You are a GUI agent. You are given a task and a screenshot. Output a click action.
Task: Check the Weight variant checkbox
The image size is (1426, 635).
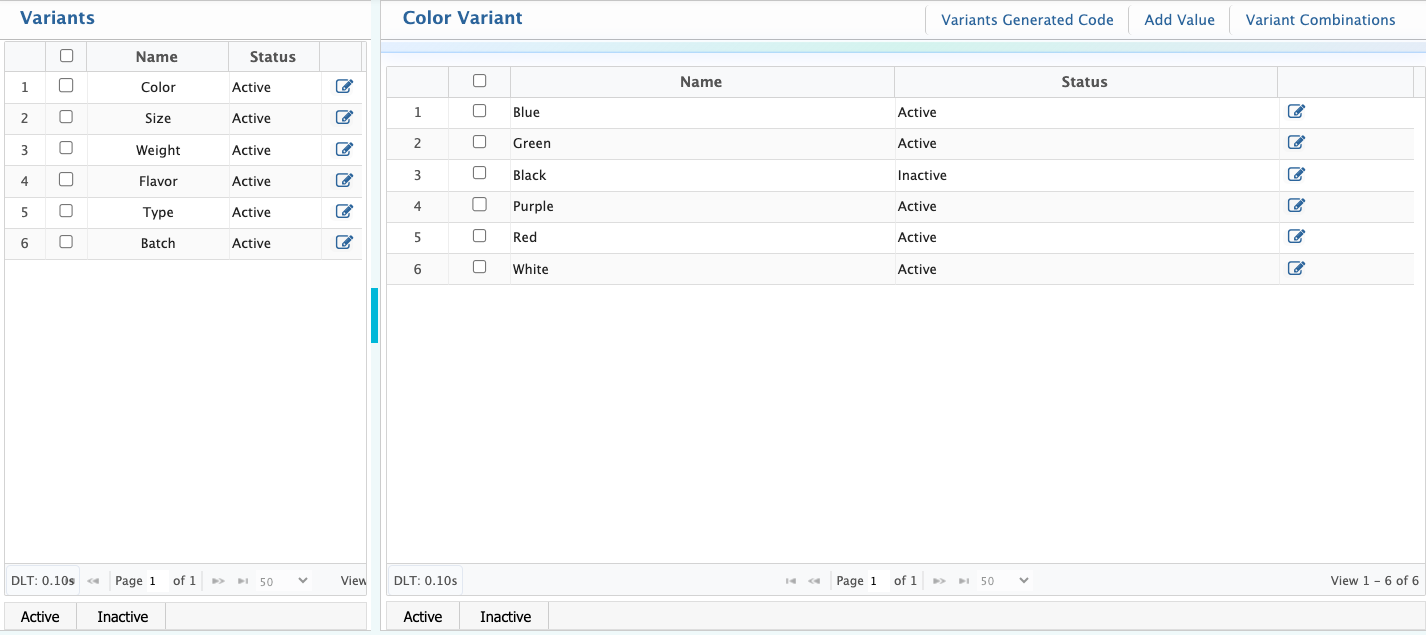pos(66,148)
